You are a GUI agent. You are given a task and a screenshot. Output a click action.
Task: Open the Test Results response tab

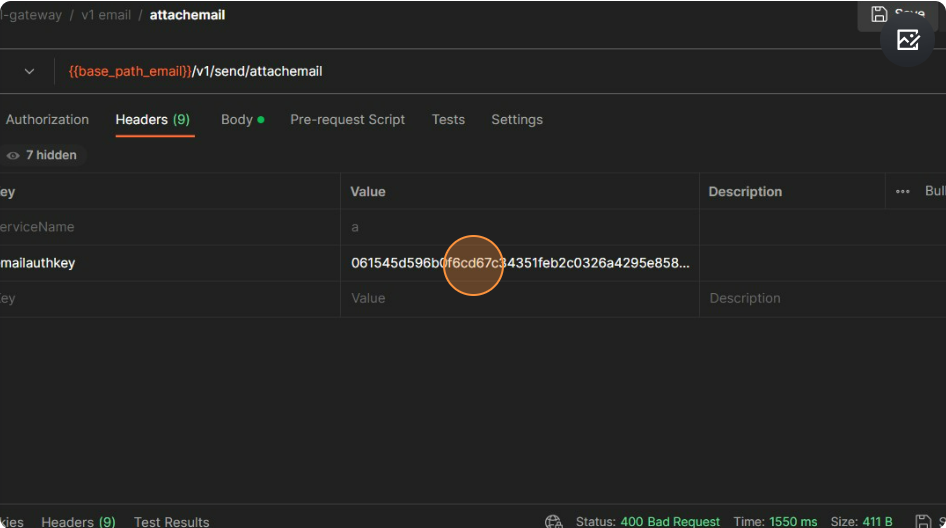[x=171, y=521]
